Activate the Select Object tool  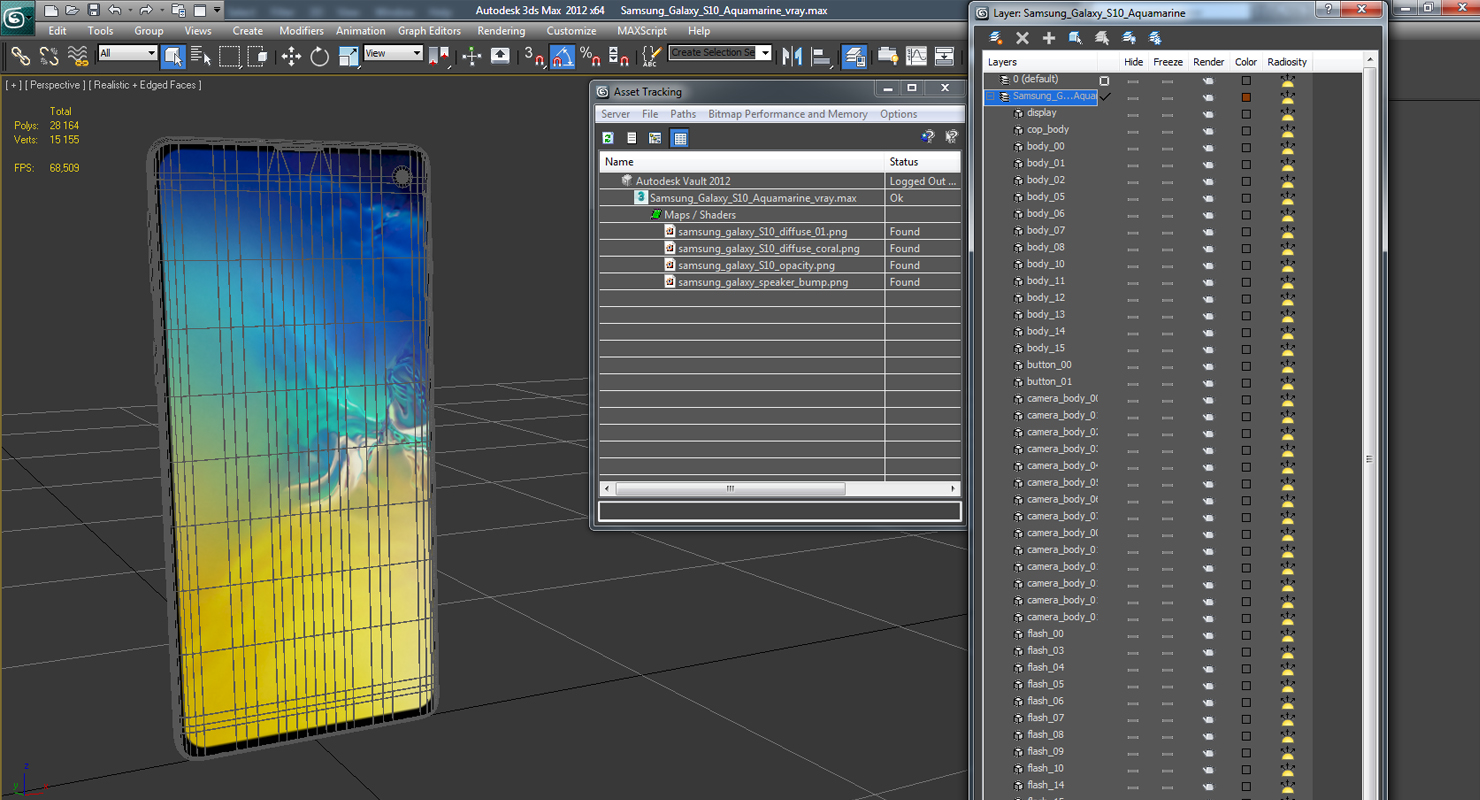pyautogui.click(x=173, y=56)
